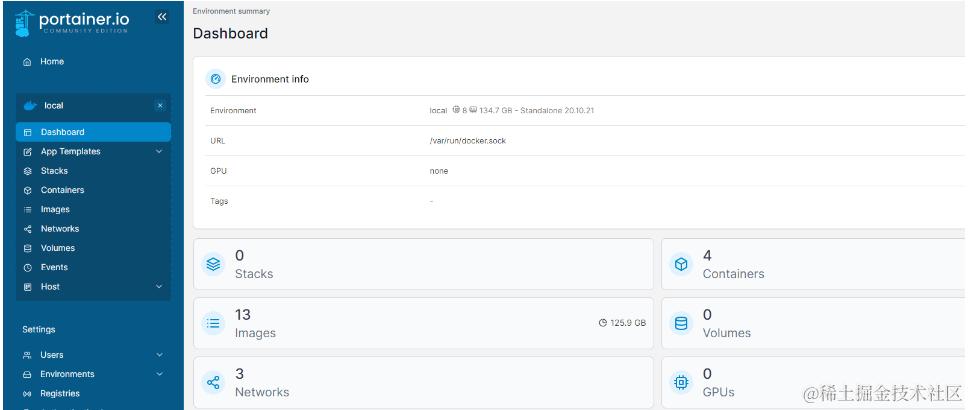Click the Dashboard sidebar icon
The height and width of the screenshot is (410, 969).
coord(27,132)
